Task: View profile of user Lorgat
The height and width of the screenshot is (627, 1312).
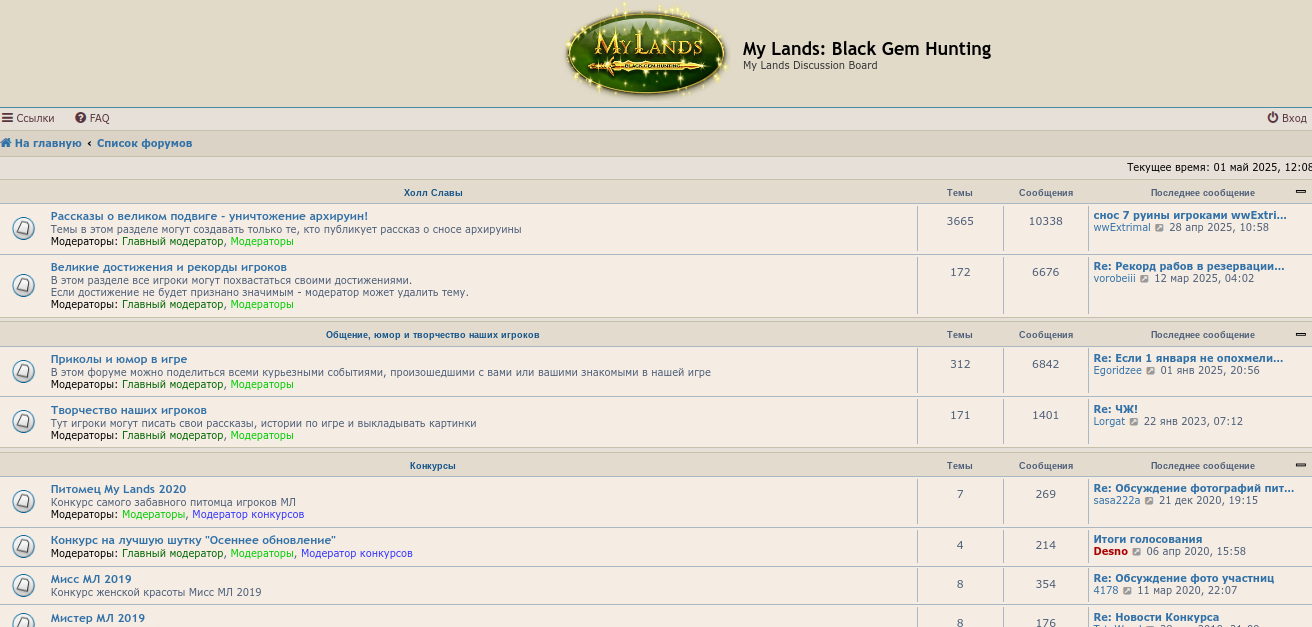Action: (x=1110, y=422)
